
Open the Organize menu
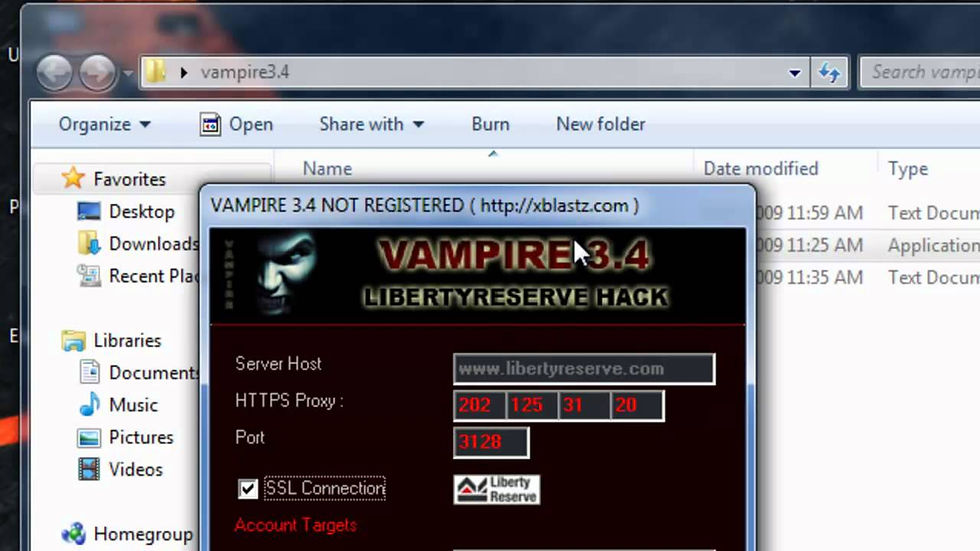pyautogui.click(x=104, y=124)
